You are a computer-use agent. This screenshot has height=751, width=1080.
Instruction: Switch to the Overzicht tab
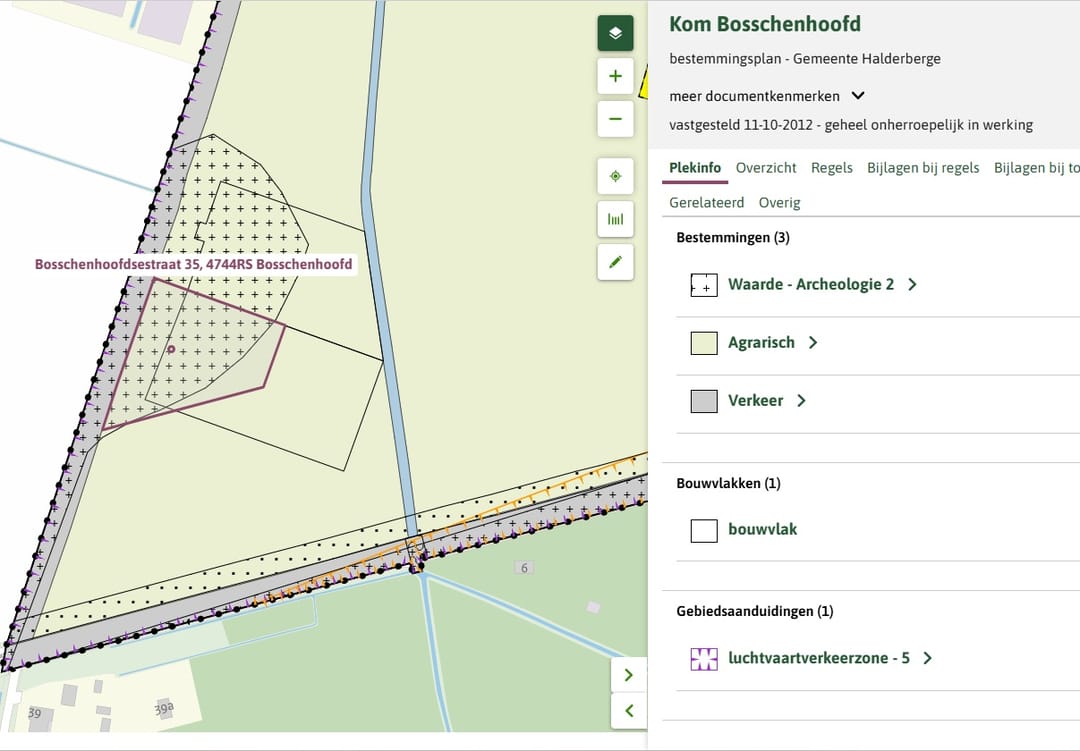[766, 168]
